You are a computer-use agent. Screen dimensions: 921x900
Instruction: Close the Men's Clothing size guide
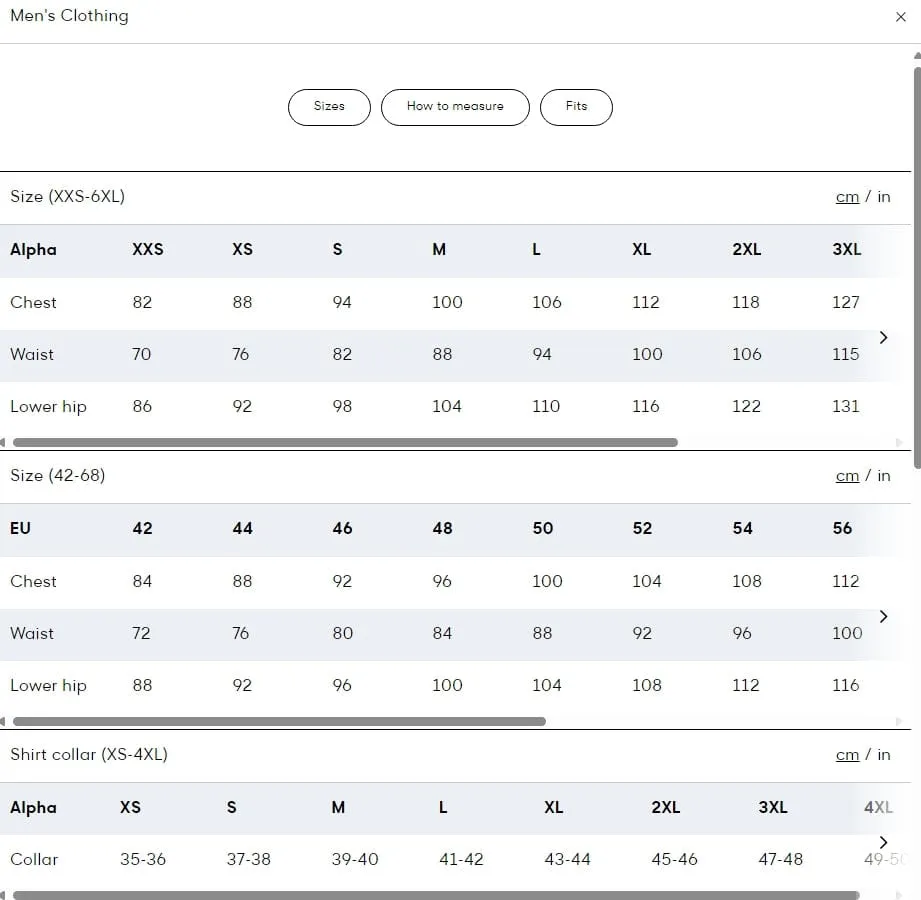[x=900, y=17]
